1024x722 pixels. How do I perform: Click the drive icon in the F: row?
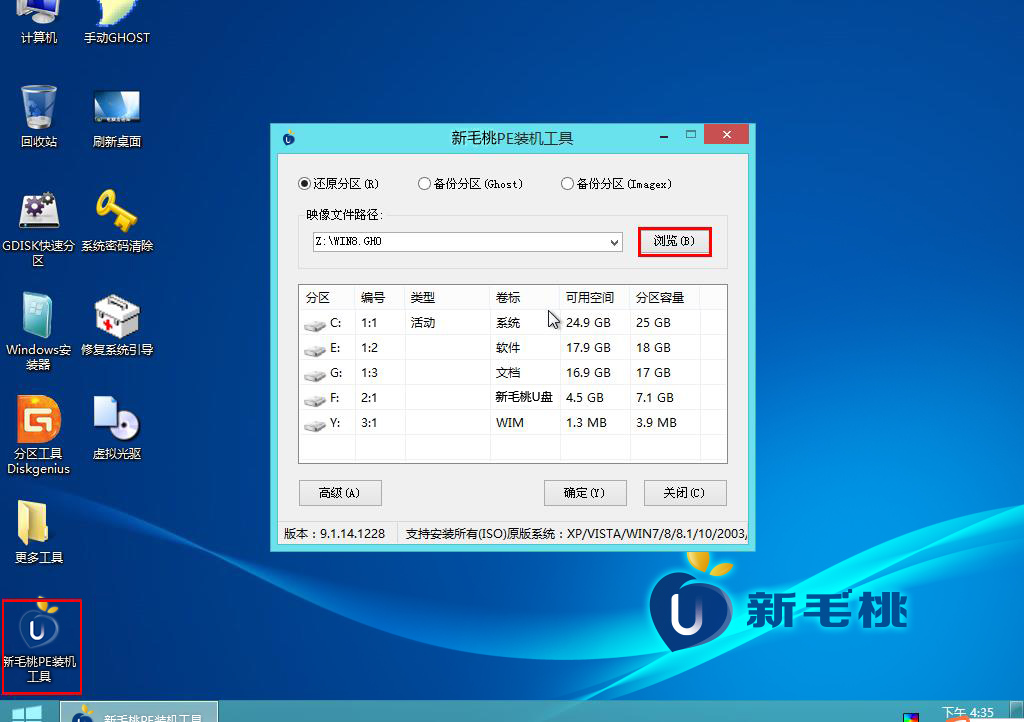click(x=315, y=400)
